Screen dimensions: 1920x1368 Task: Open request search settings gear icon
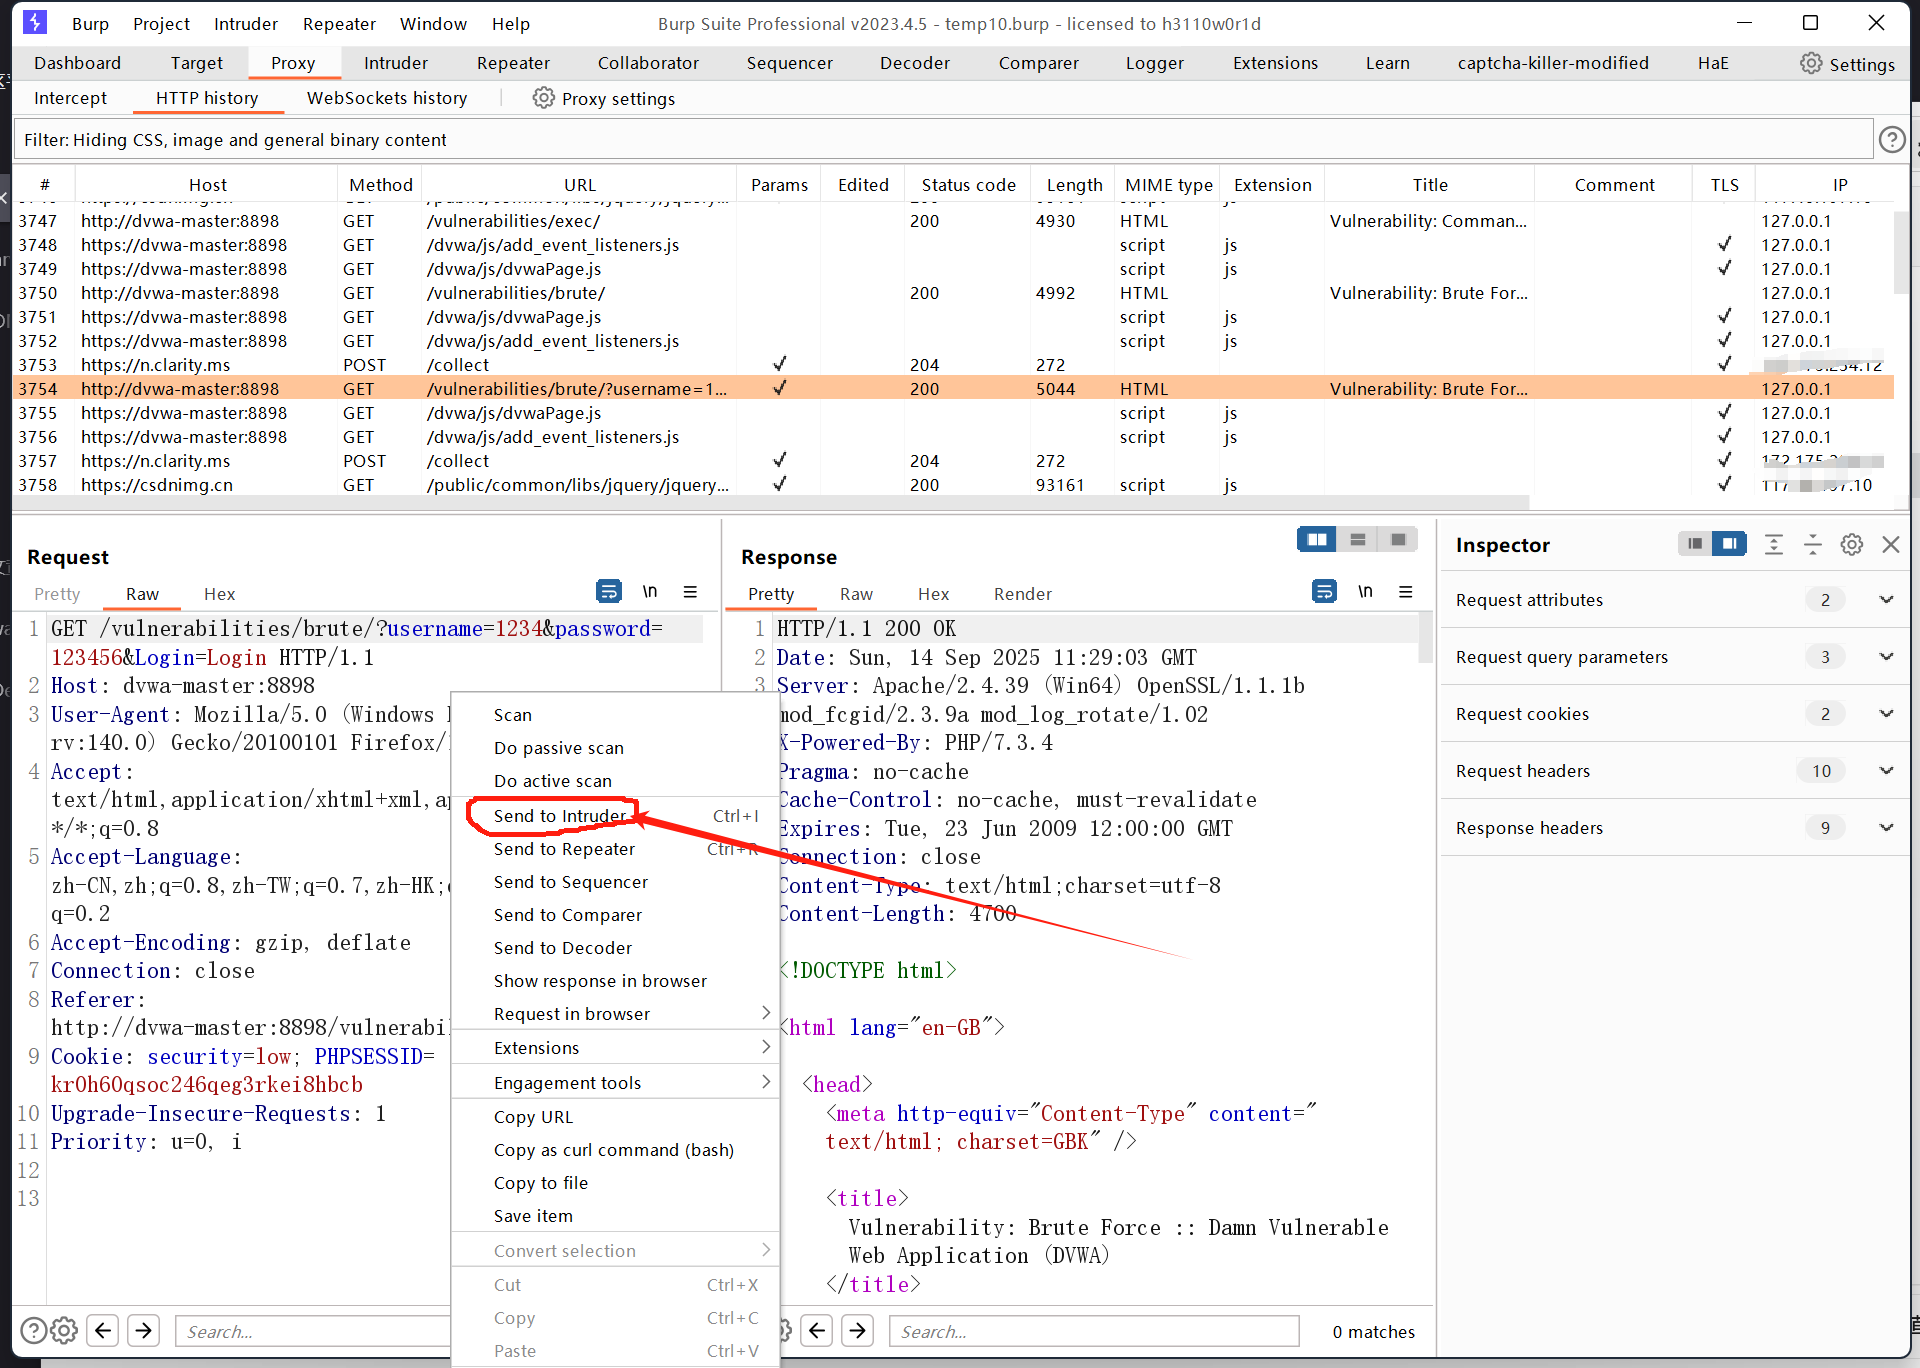point(64,1330)
